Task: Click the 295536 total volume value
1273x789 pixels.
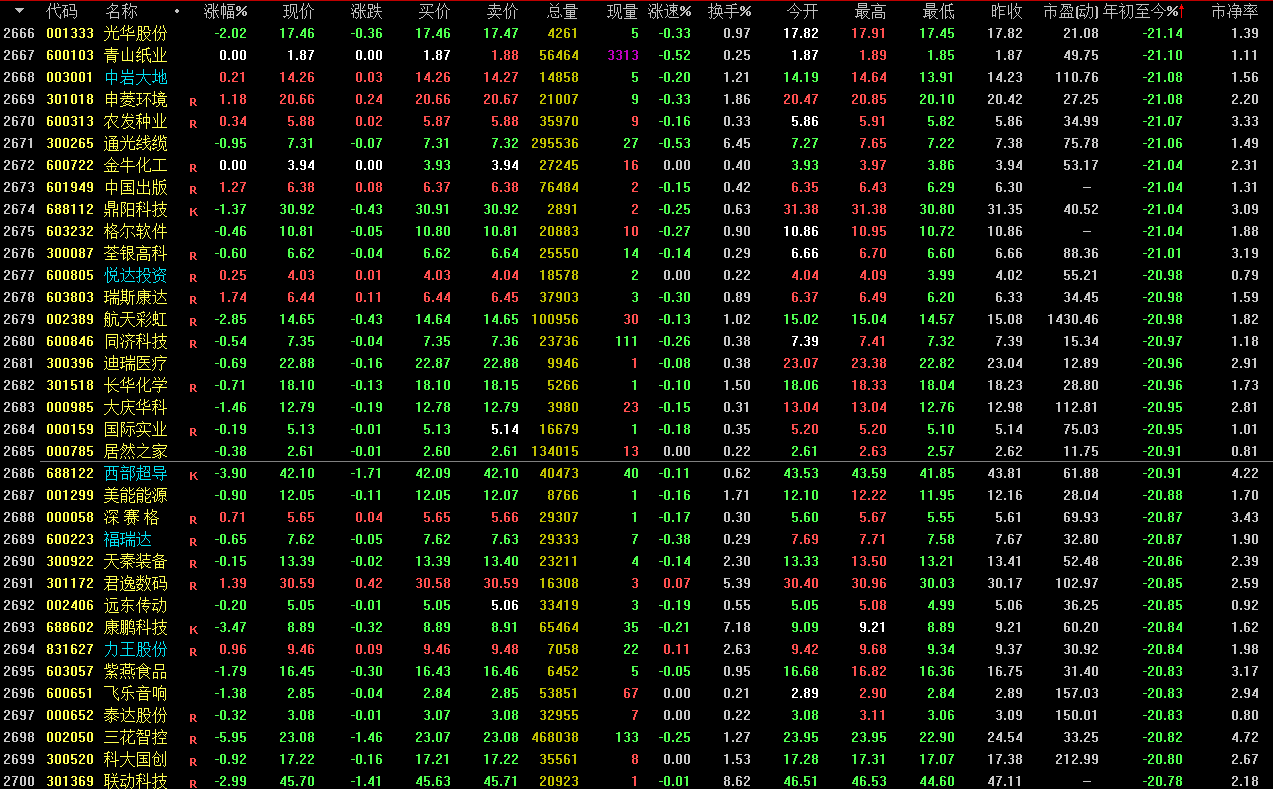Action: (557, 144)
